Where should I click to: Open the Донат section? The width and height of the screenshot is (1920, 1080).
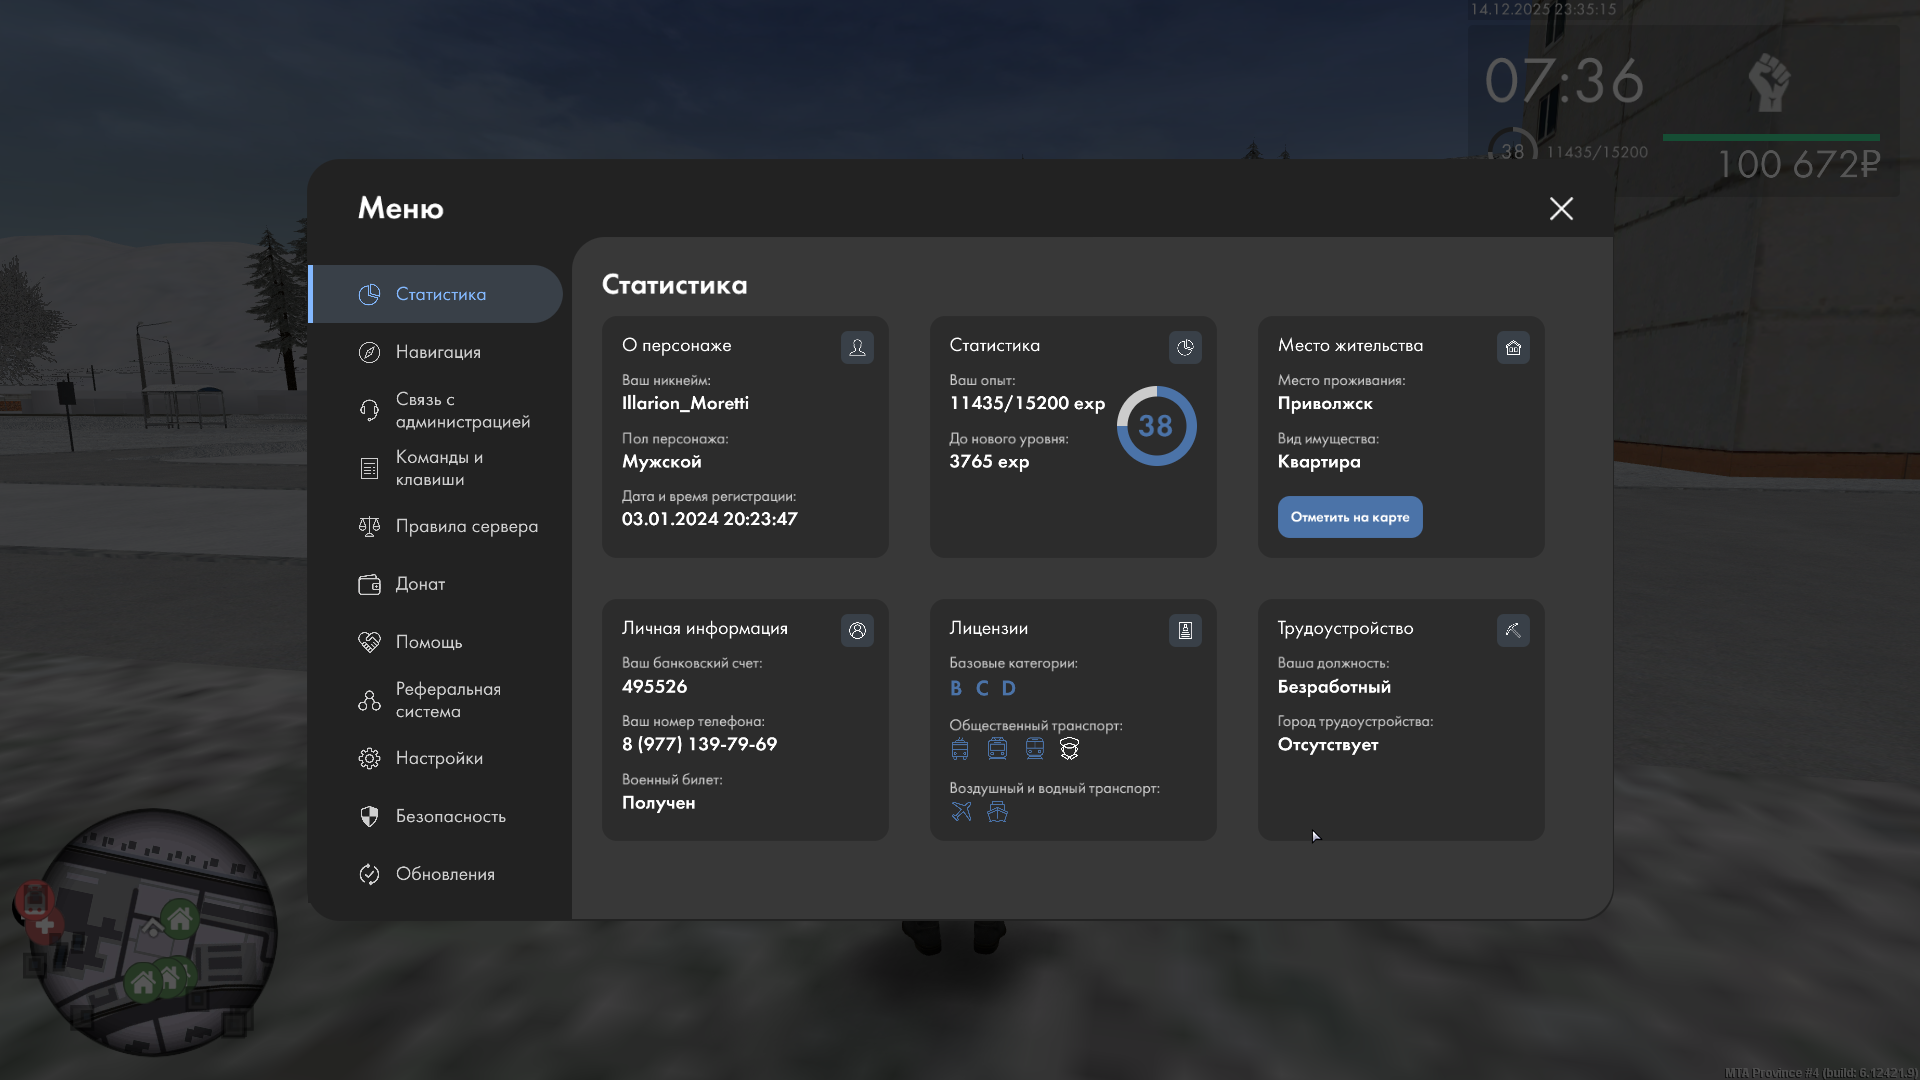click(420, 584)
